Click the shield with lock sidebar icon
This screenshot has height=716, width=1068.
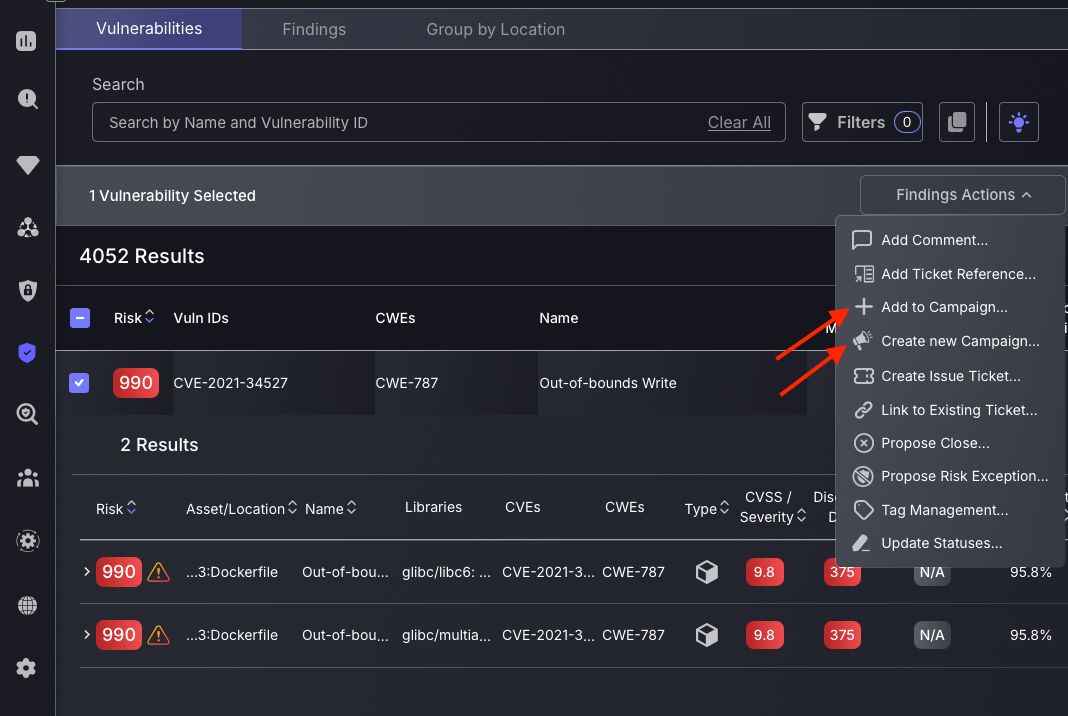click(27, 290)
